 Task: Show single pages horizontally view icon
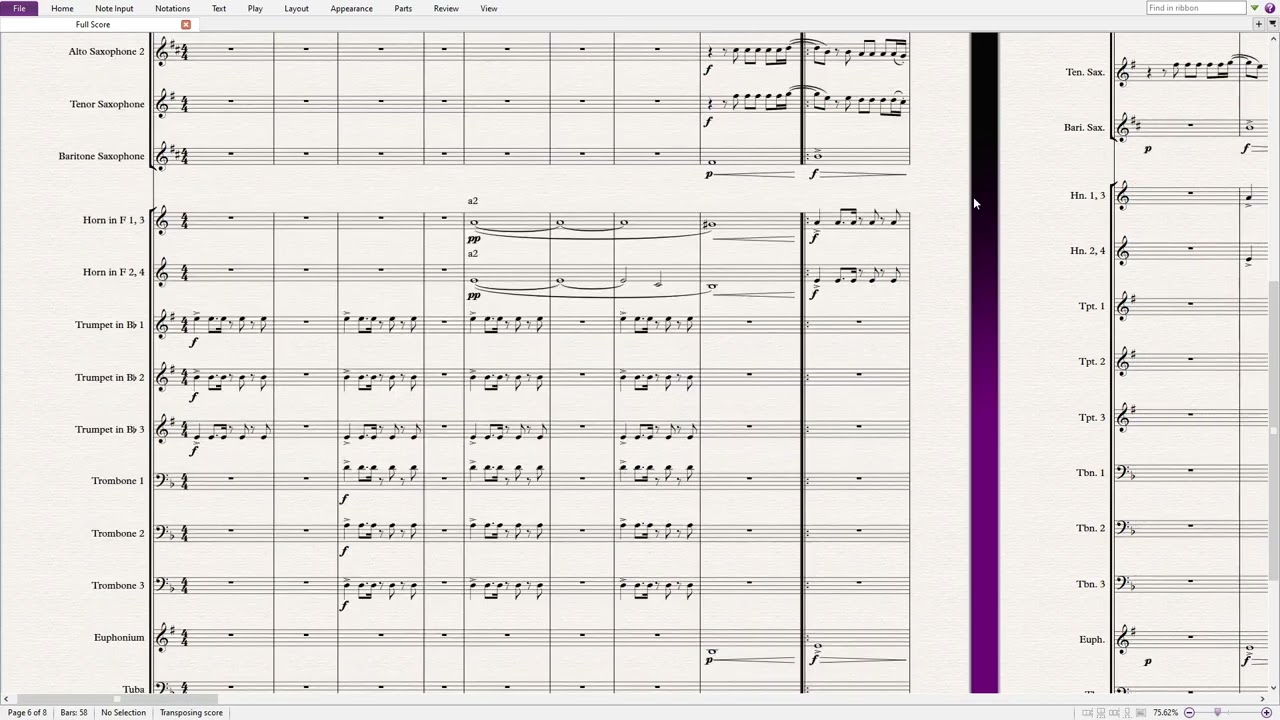click(x=1114, y=712)
